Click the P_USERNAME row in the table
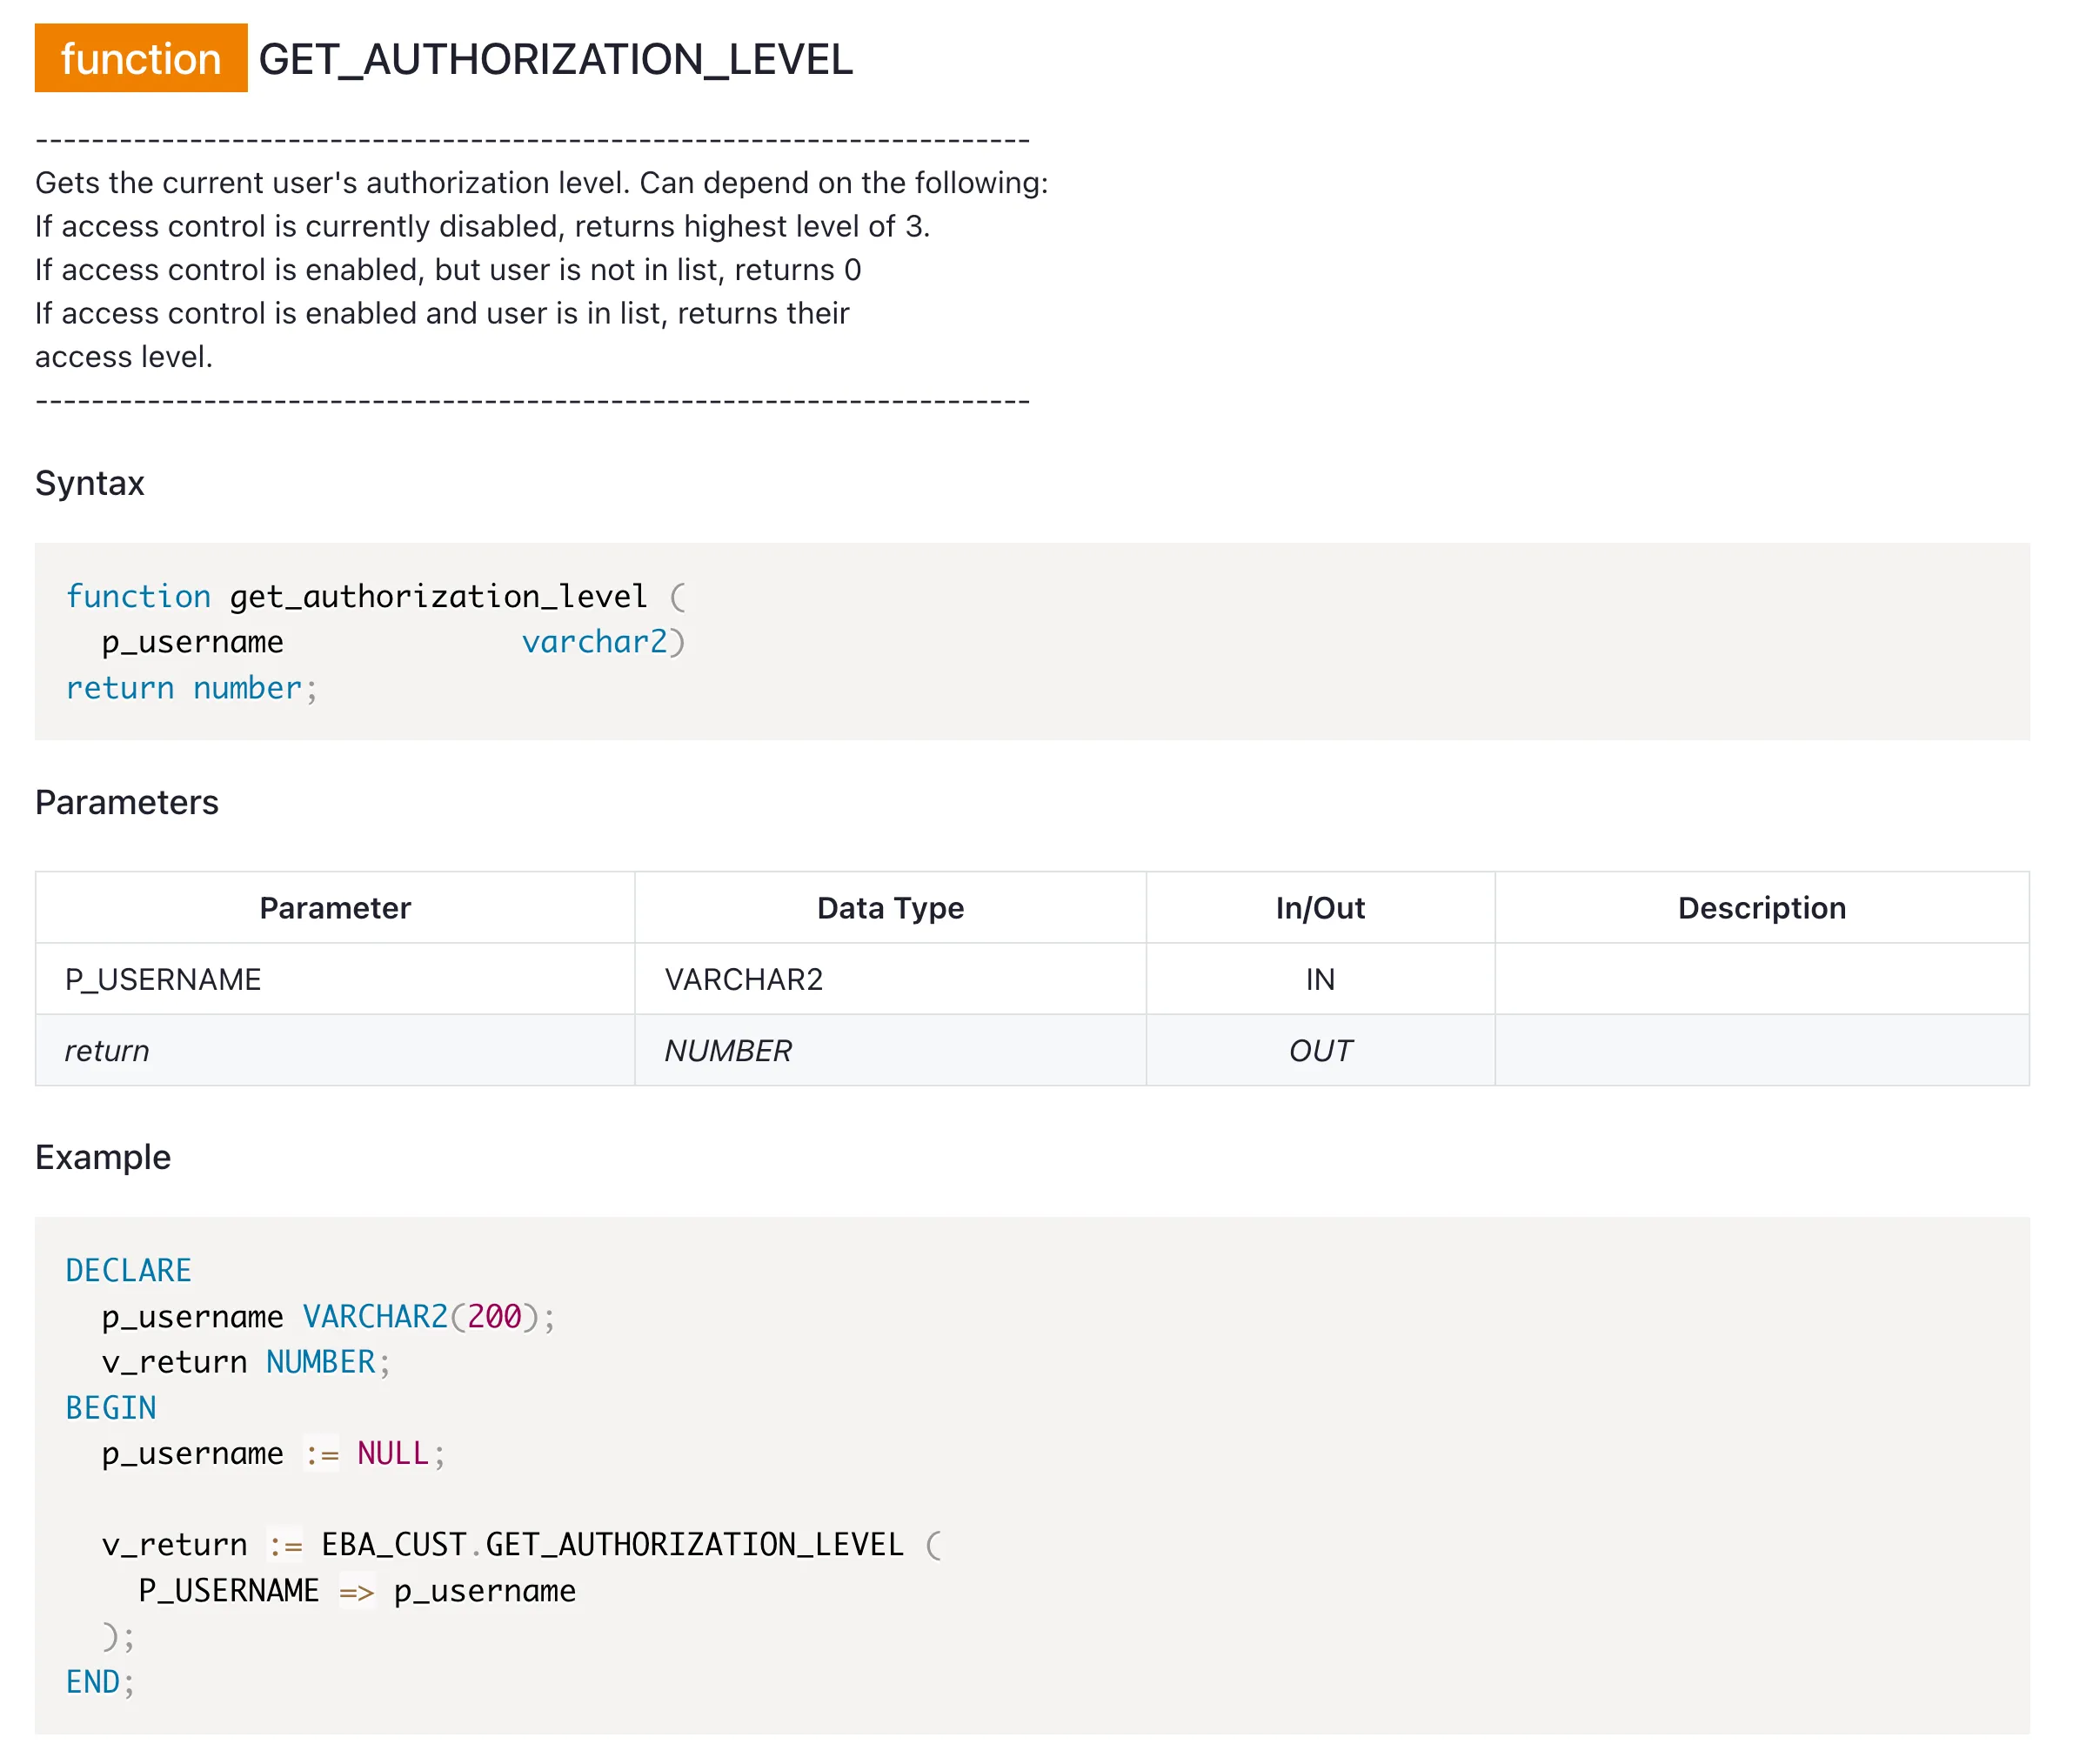The image size is (2093, 1764). pos(161,979)
